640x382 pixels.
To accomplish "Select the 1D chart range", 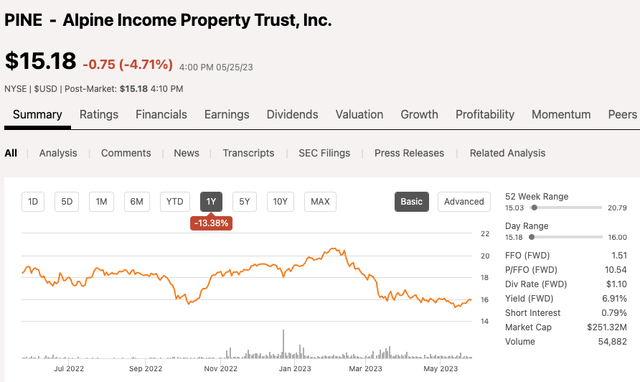I will point(33,202).
